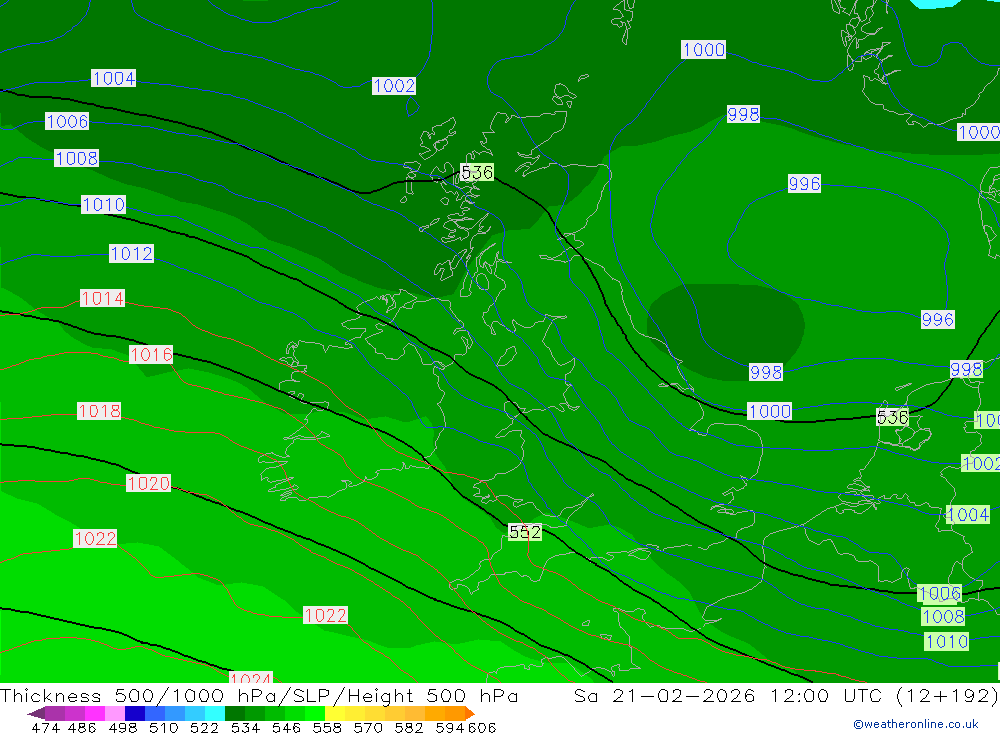Click the white-background 1010 isobar label
Image resolution: width=1000 pixels, height=733 pixels.
(x=103, y=204)
